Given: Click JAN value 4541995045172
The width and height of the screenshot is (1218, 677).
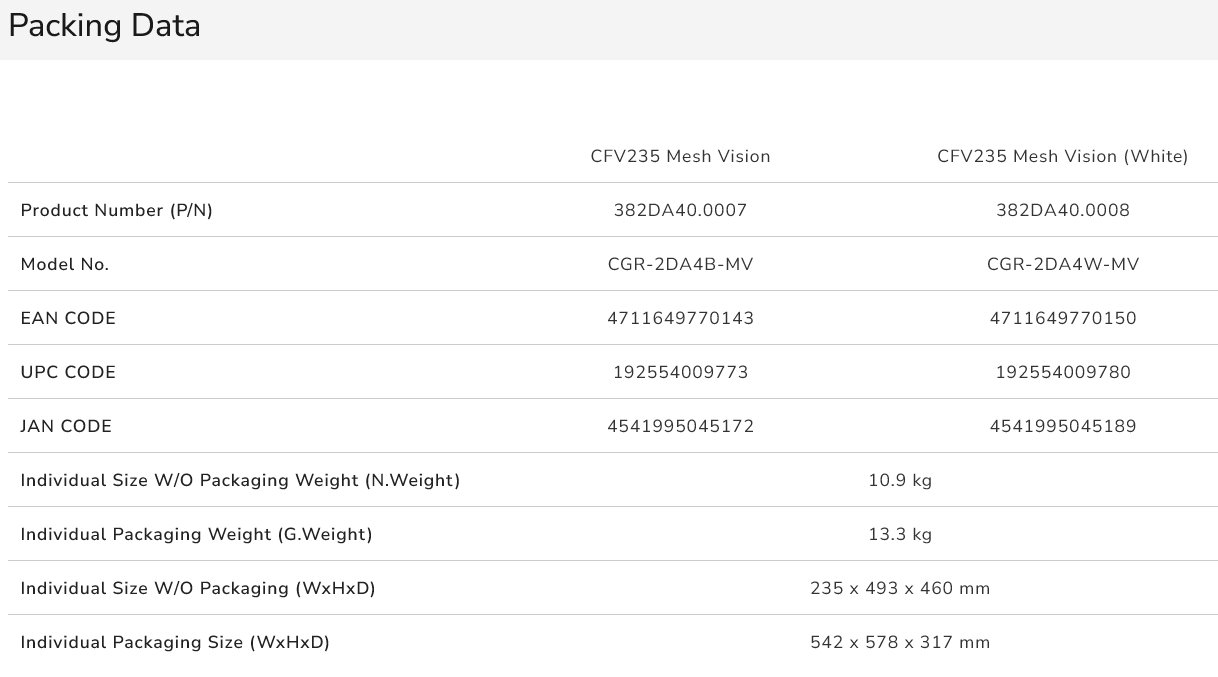Looking at the screenshot, I should tap(680, 426).
